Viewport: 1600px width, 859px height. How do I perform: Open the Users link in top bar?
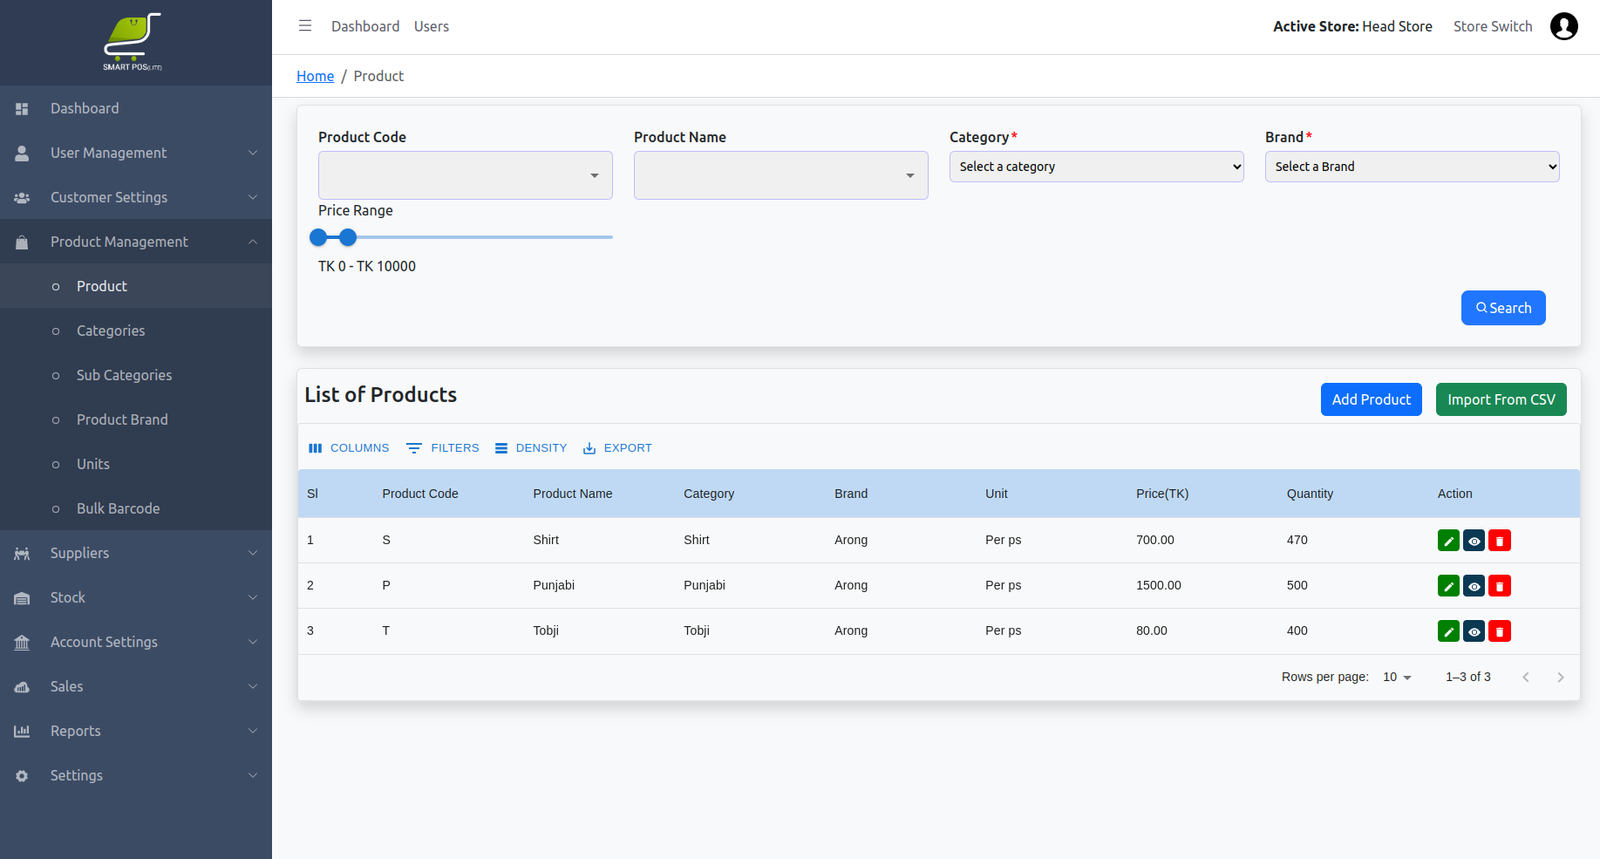coord(431,26)
